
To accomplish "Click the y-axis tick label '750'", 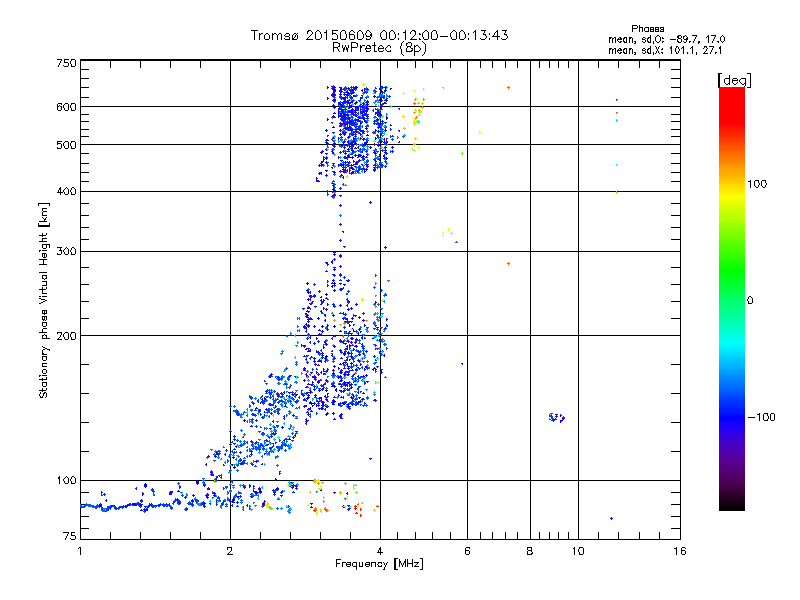I will [x=66, y=64].
